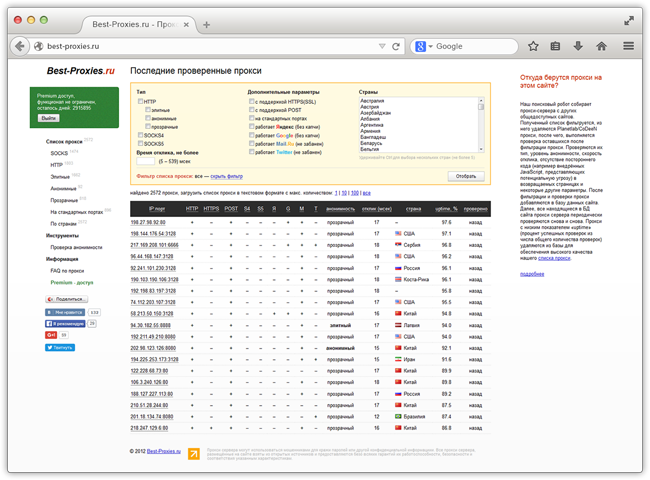The width and height of the screenshot is (650, 480).
Task: Download list with the '100' count link
Action: (355, 193)
